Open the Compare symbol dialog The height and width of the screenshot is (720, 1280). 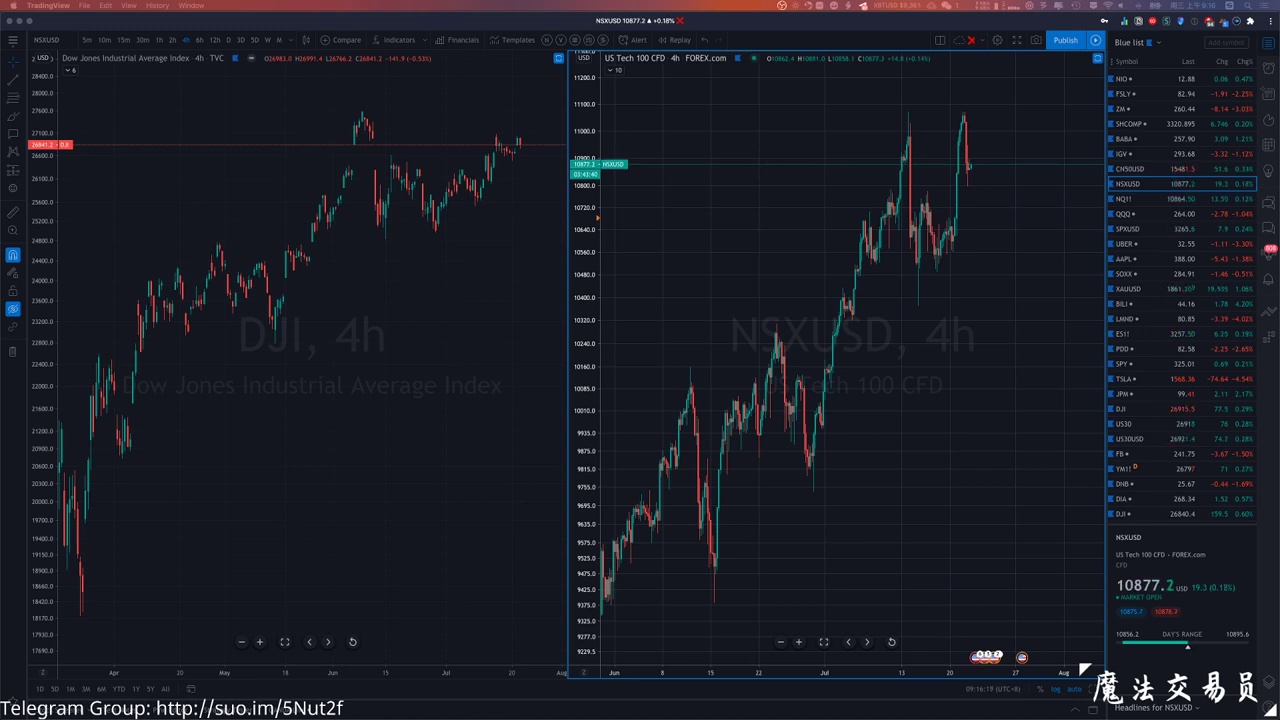coord(341,40)
